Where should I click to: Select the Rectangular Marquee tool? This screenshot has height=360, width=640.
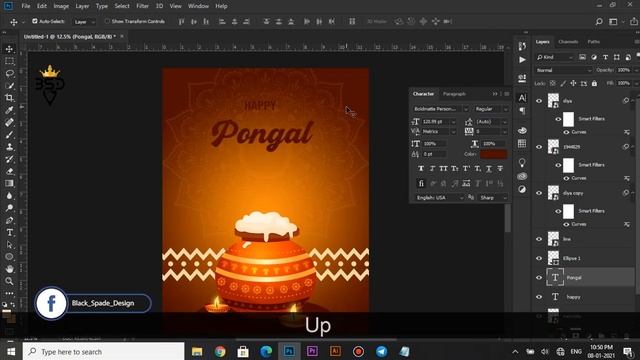tap(9, 61)
